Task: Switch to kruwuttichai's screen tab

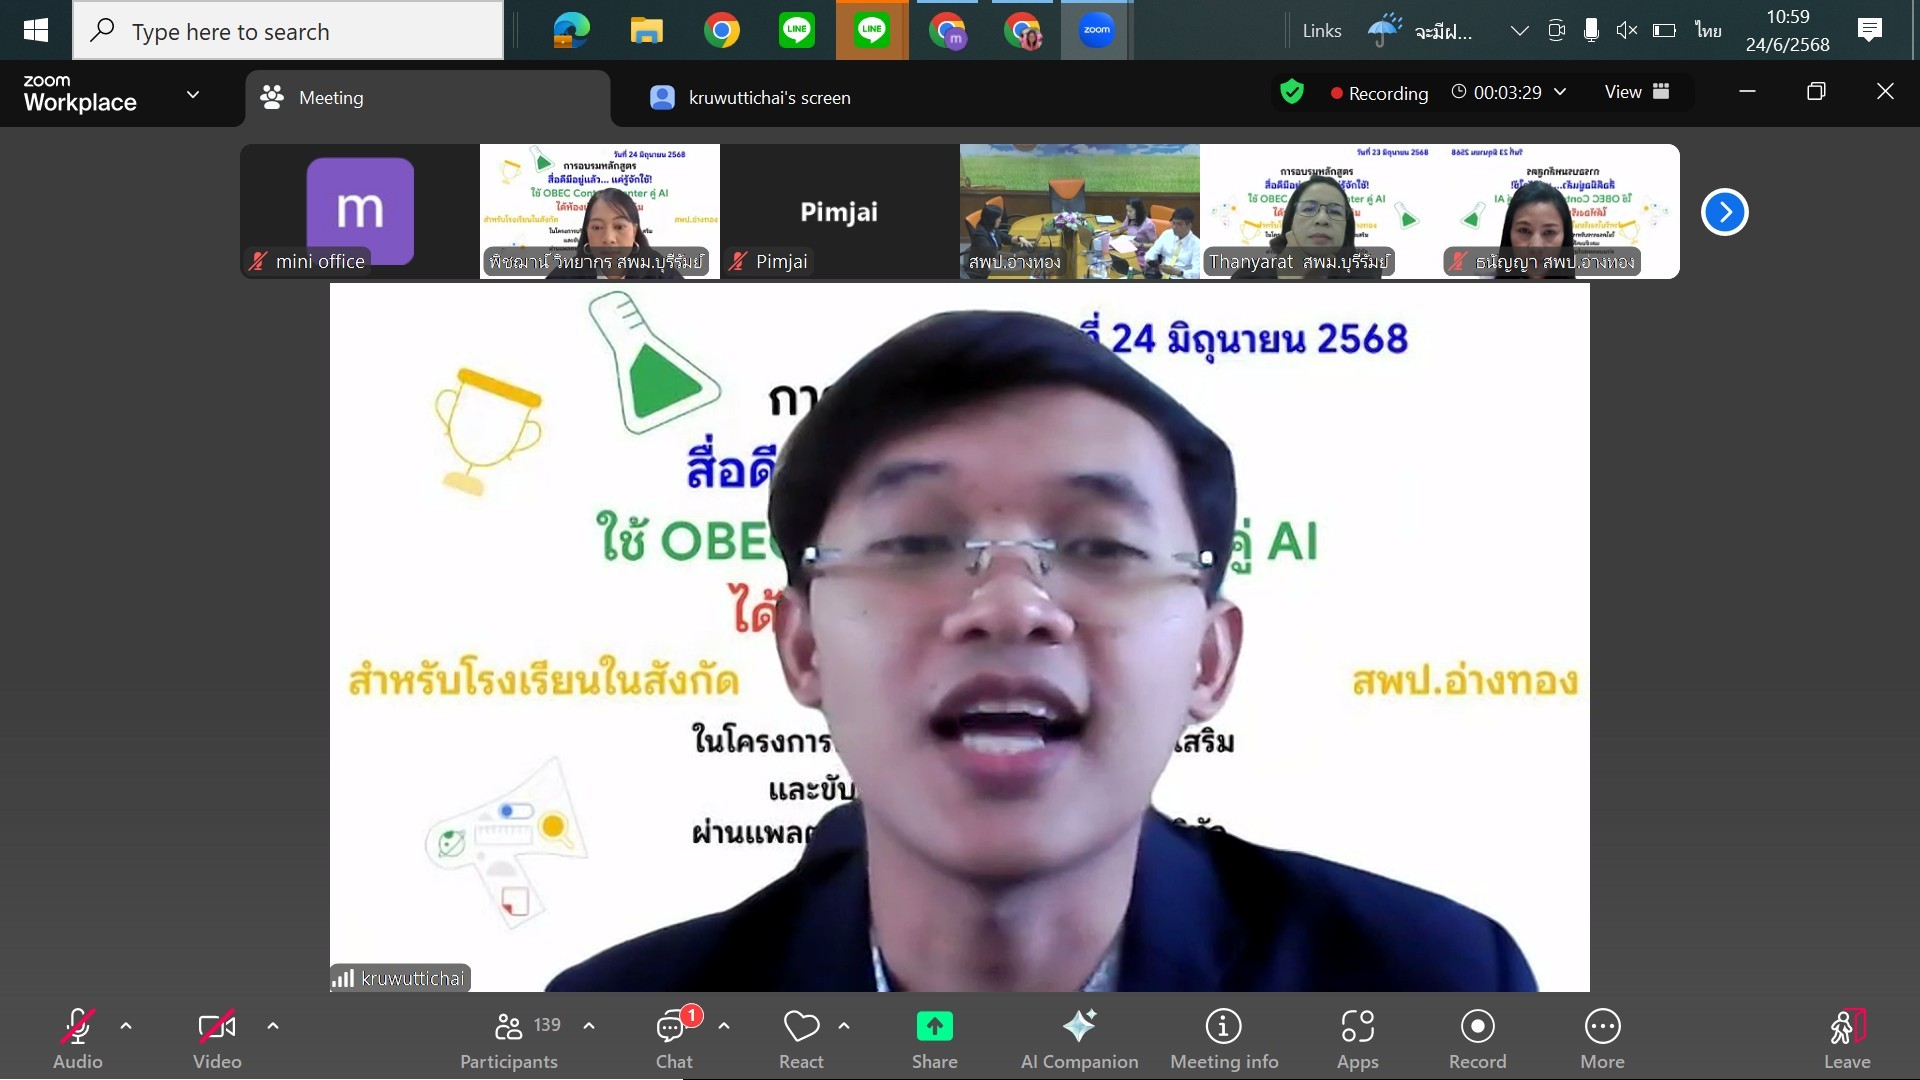Action: pyautogui.click(x=750, y=98)
